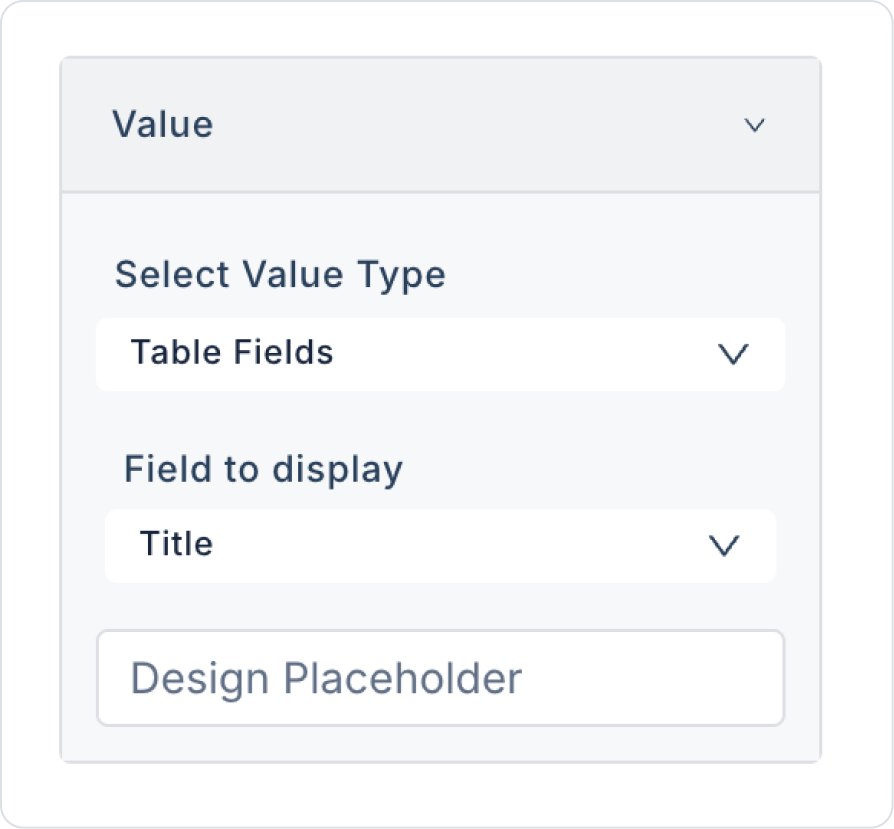Click the word "Placeholder" in the text box
This screenshot has width=894, height=829.
(x=402, y=679)
